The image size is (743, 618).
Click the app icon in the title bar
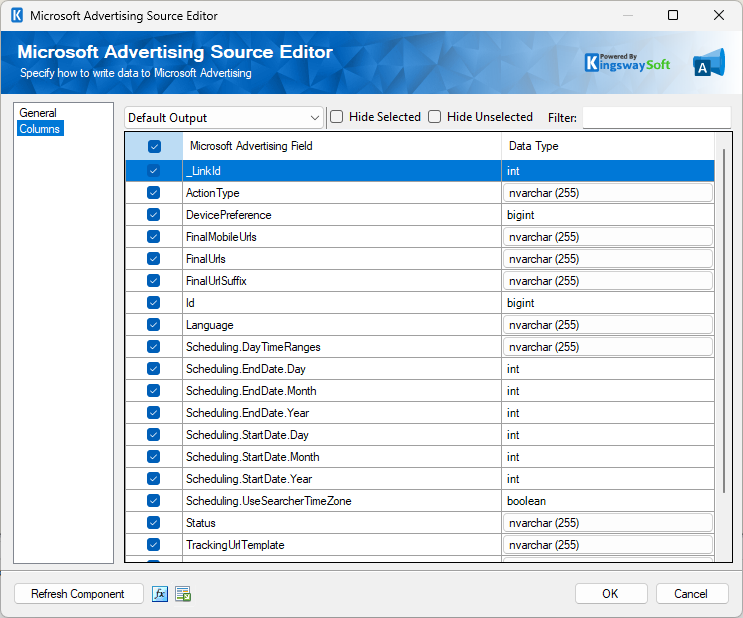(x=16, y=16)
